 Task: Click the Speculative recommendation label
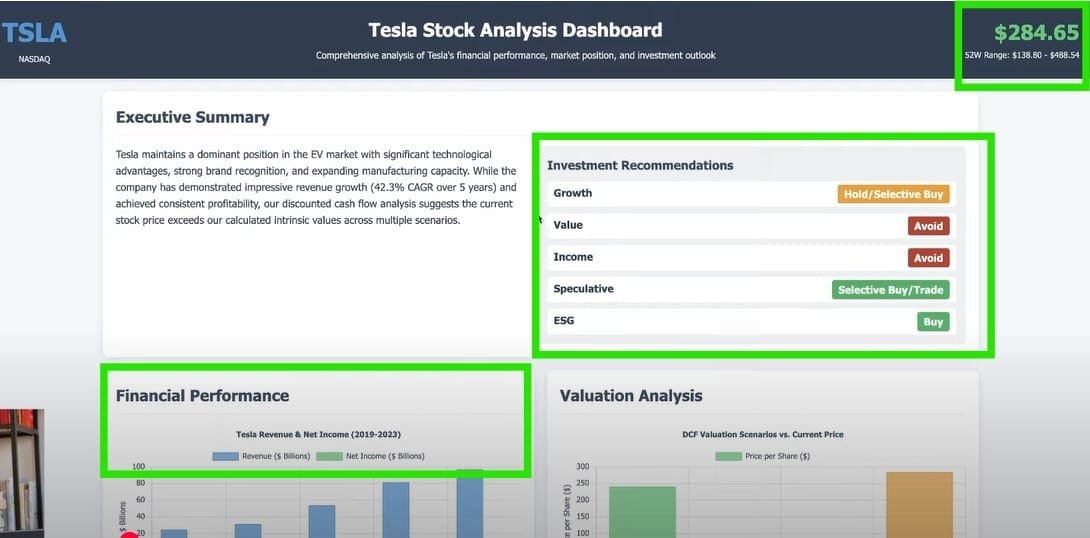583,289
